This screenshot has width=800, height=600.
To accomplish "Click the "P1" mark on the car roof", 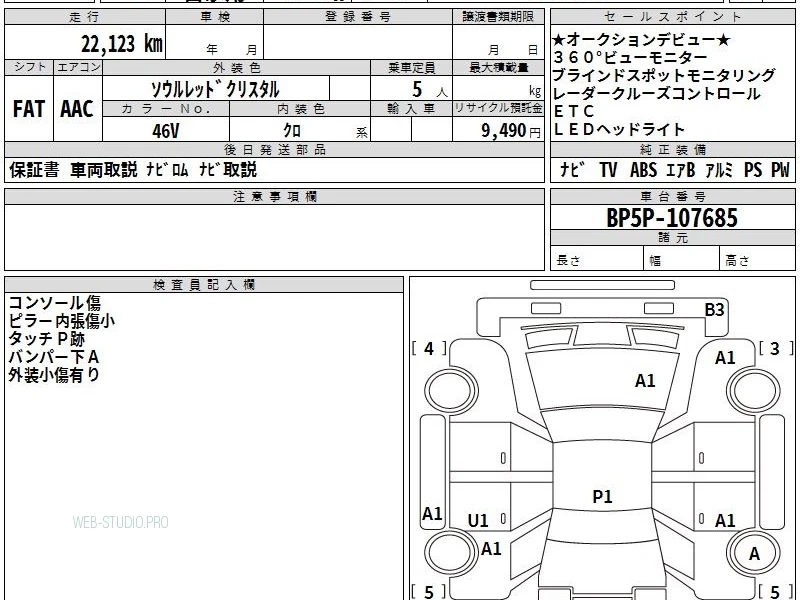I will tap(602, 496).
